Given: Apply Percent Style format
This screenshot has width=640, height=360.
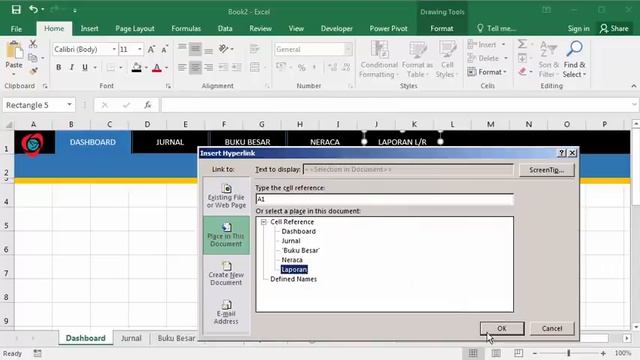Looking at the screenshot, I should (302, 68).
